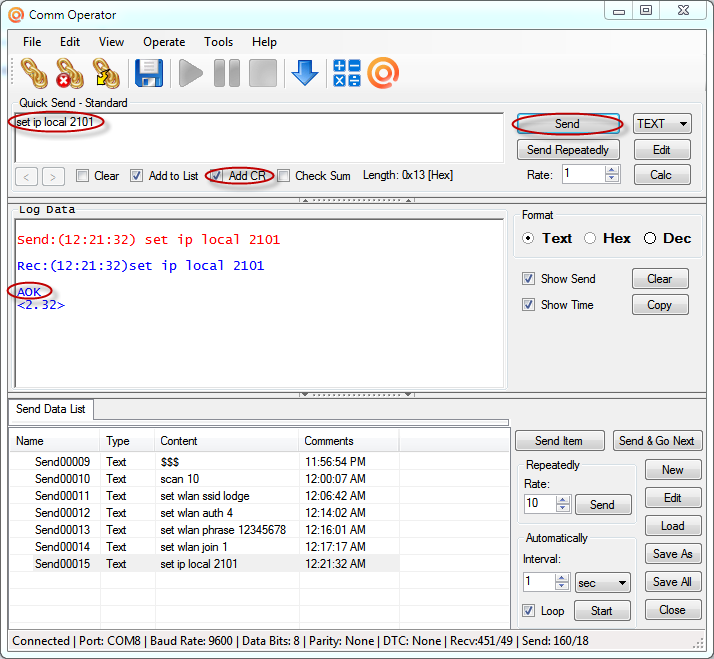Toggle the Show Time checkbox
Image resolution: width=714 pixels, height=659 pixels.
(528, 305)
